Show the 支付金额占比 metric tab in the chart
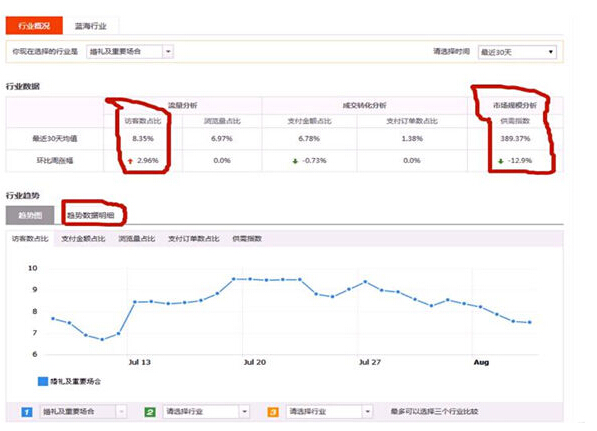Viewport: 597px width, 431px height. [x=83, y=239]
